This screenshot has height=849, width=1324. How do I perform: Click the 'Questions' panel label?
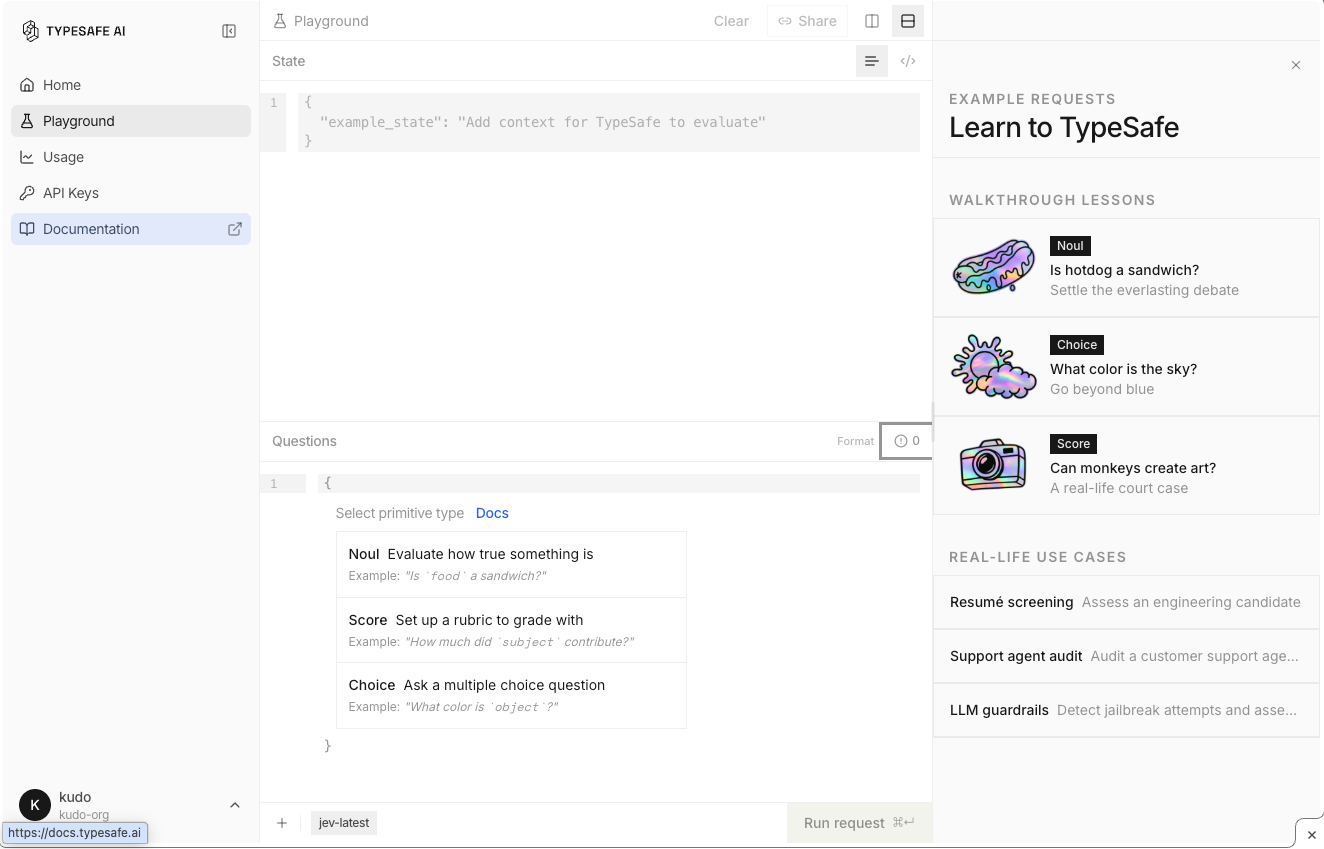coord(304,441)
